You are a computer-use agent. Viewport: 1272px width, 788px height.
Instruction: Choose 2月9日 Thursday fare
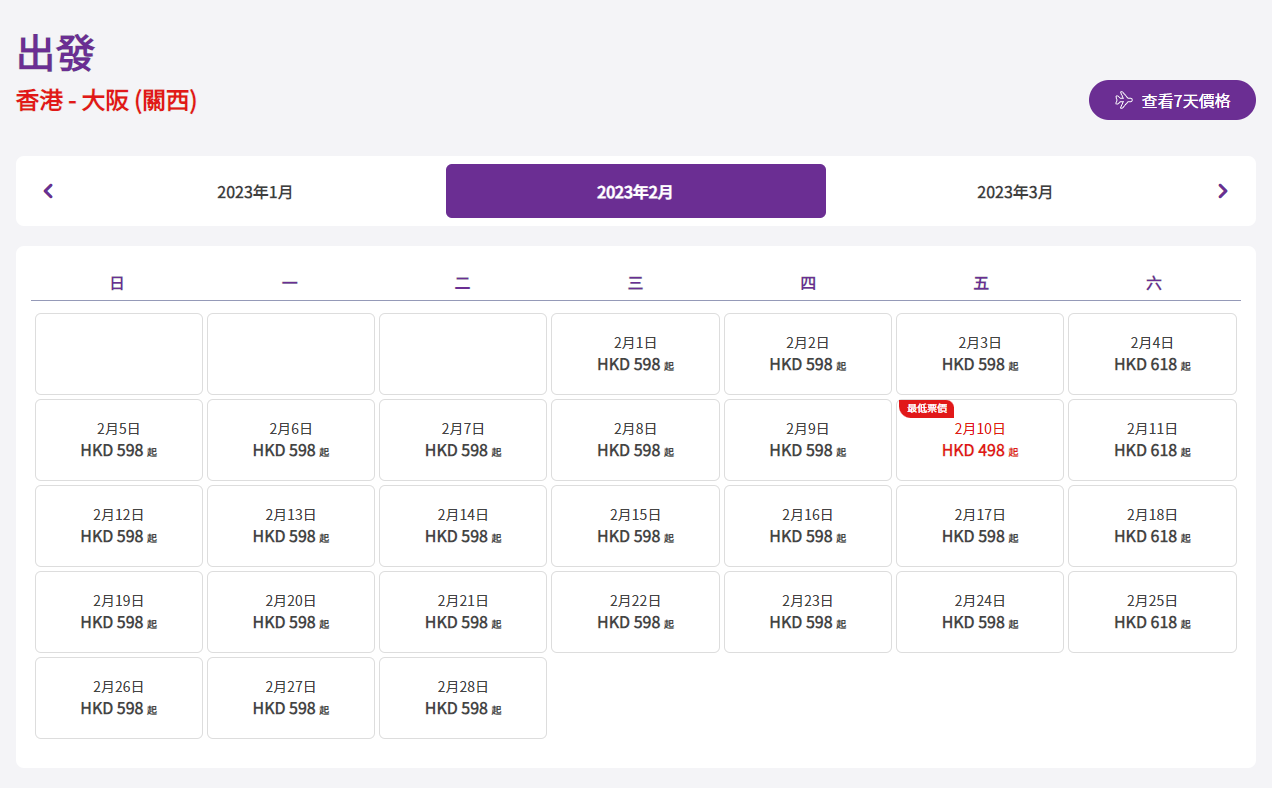[x=807, y=440]
